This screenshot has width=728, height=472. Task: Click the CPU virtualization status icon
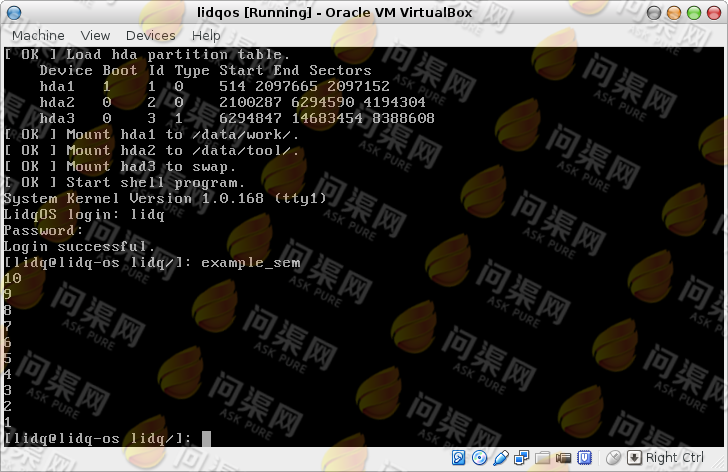[585, 458]
